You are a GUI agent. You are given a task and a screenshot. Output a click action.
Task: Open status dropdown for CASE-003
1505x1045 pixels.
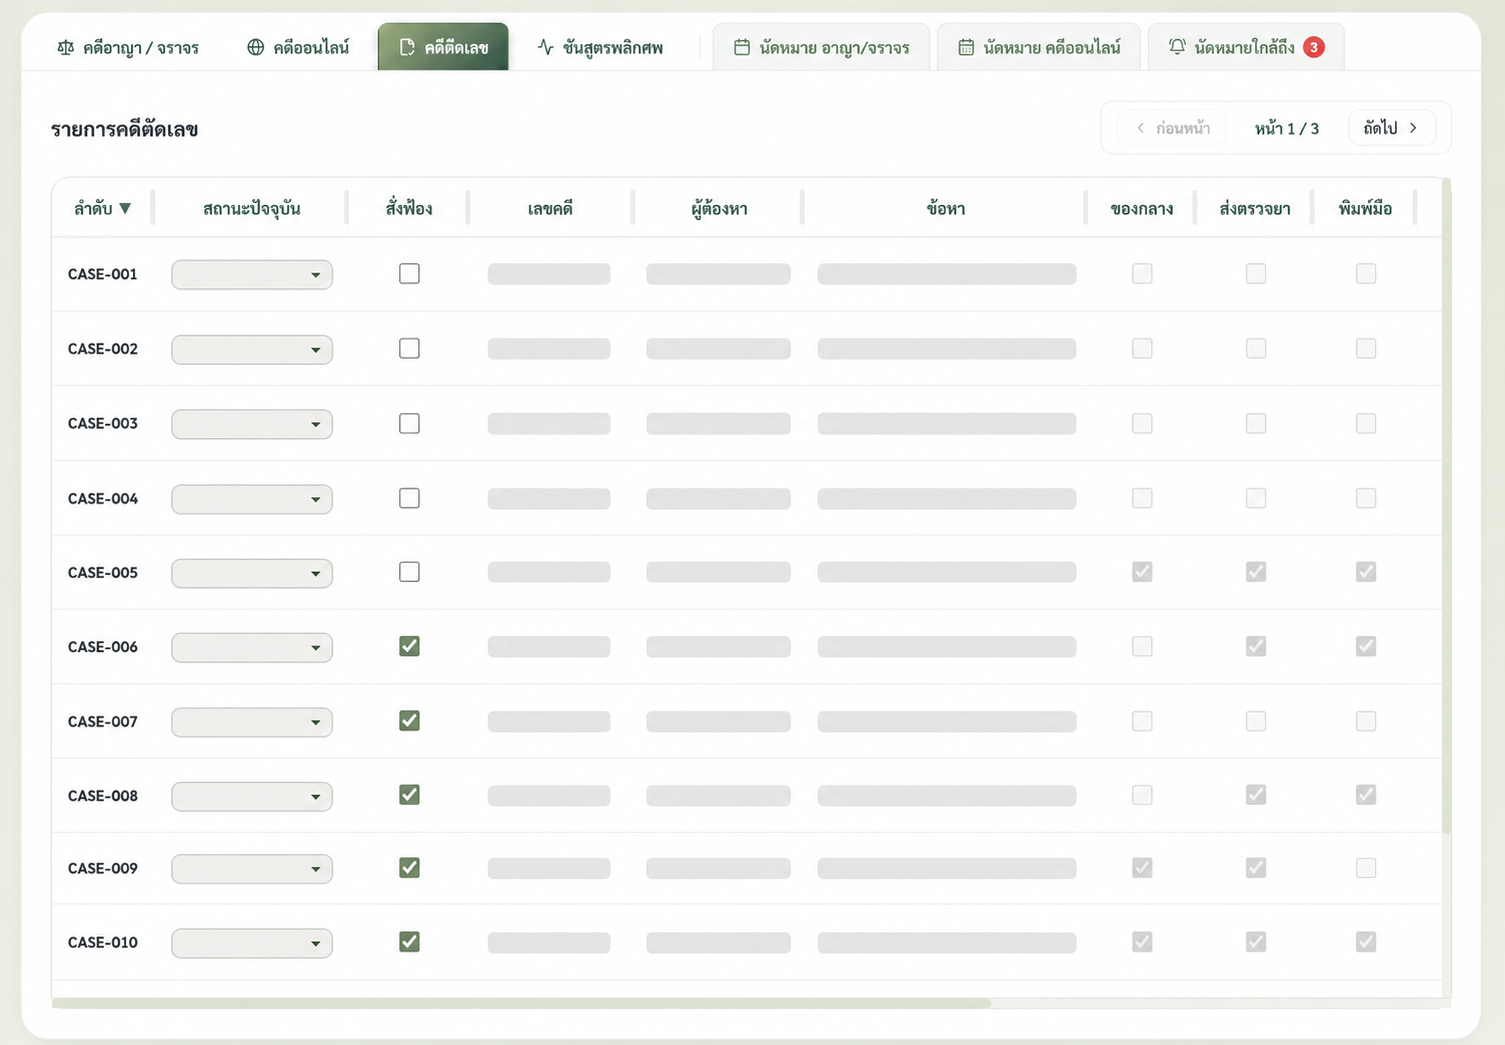pyautogui.click(x=252, y=424)
